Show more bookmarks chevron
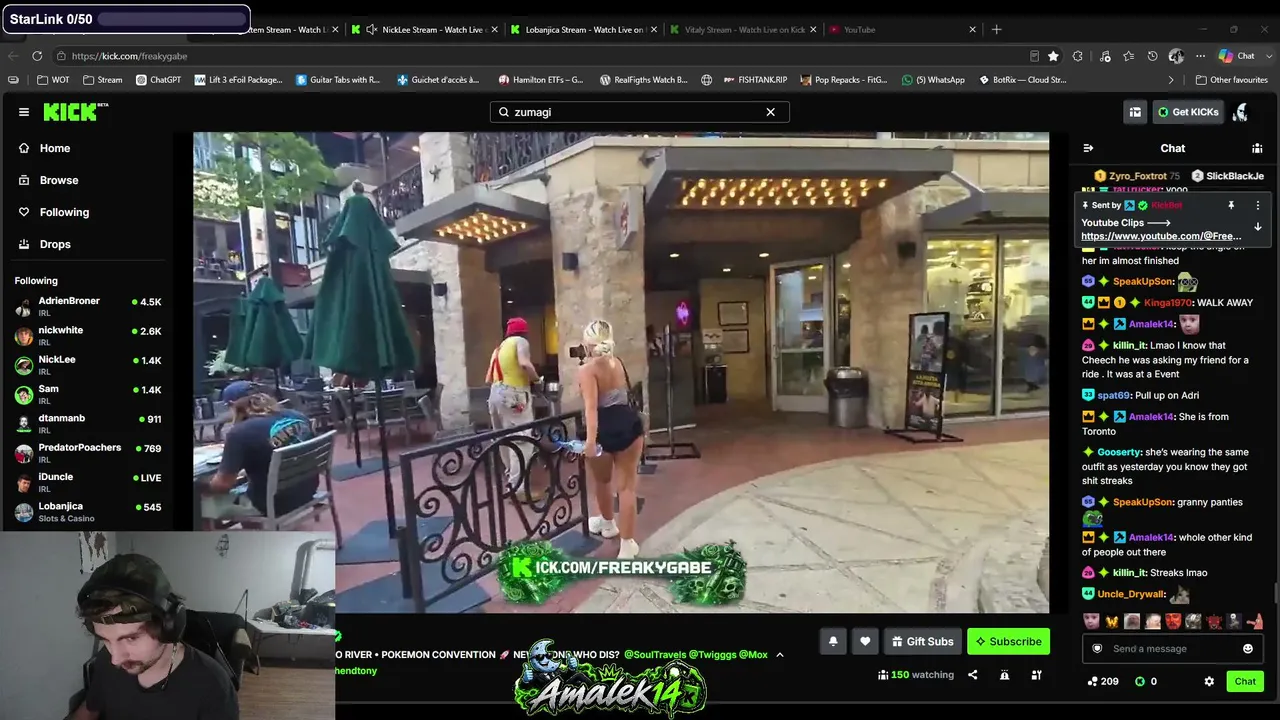Viewport: 1280px width, 720px height. (1171, 80)
